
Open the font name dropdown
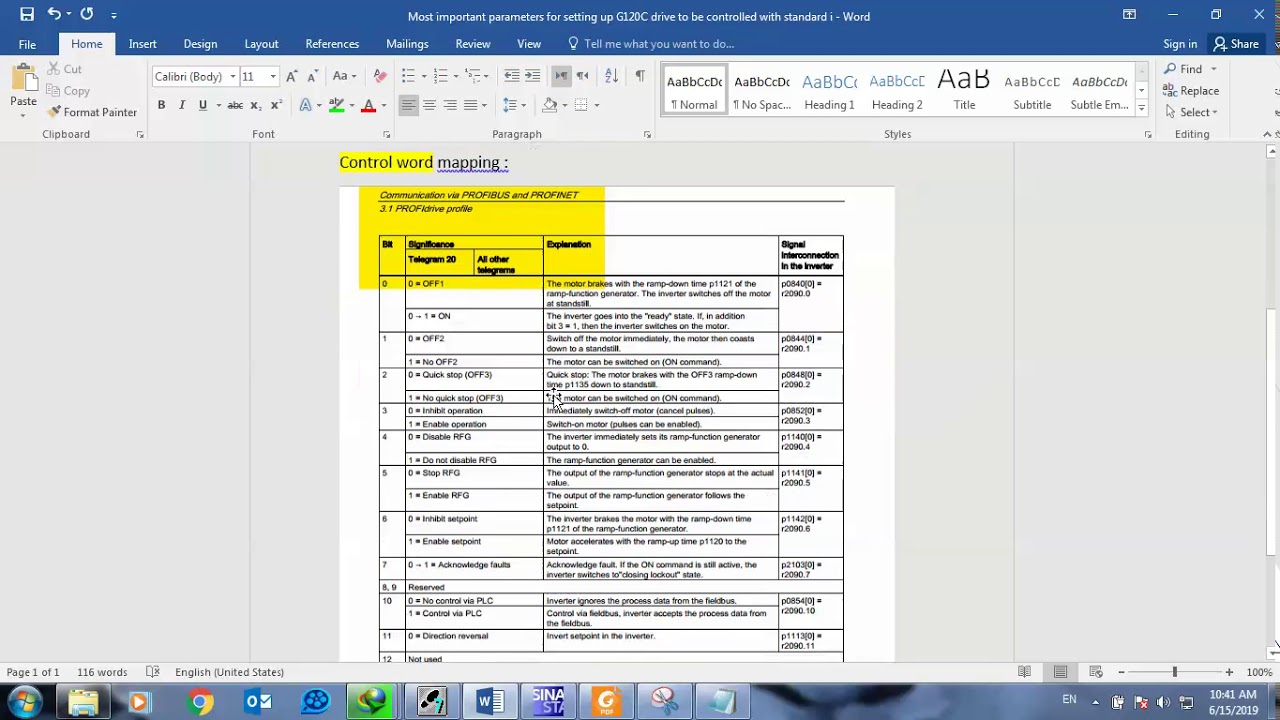click(x=233, y=77)
